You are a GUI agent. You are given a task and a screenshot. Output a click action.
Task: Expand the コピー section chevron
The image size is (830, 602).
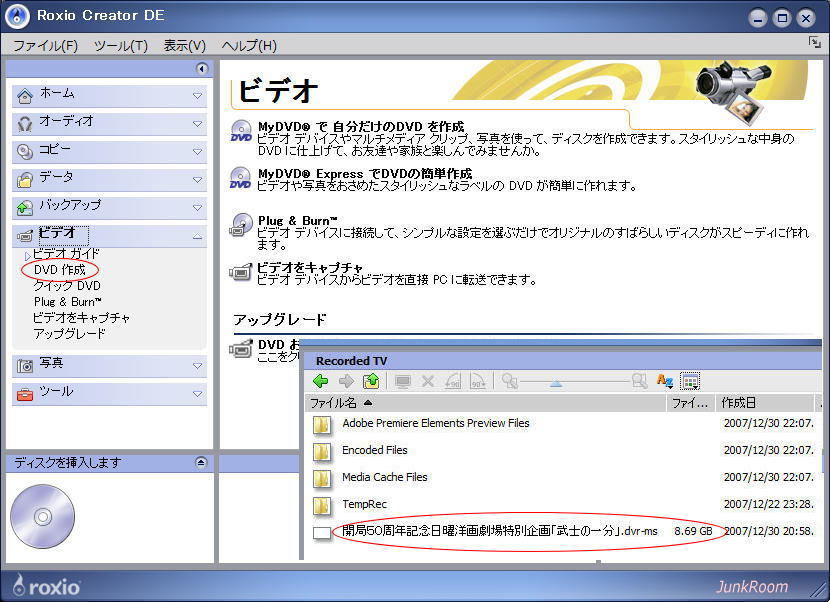tap(197, 152)
